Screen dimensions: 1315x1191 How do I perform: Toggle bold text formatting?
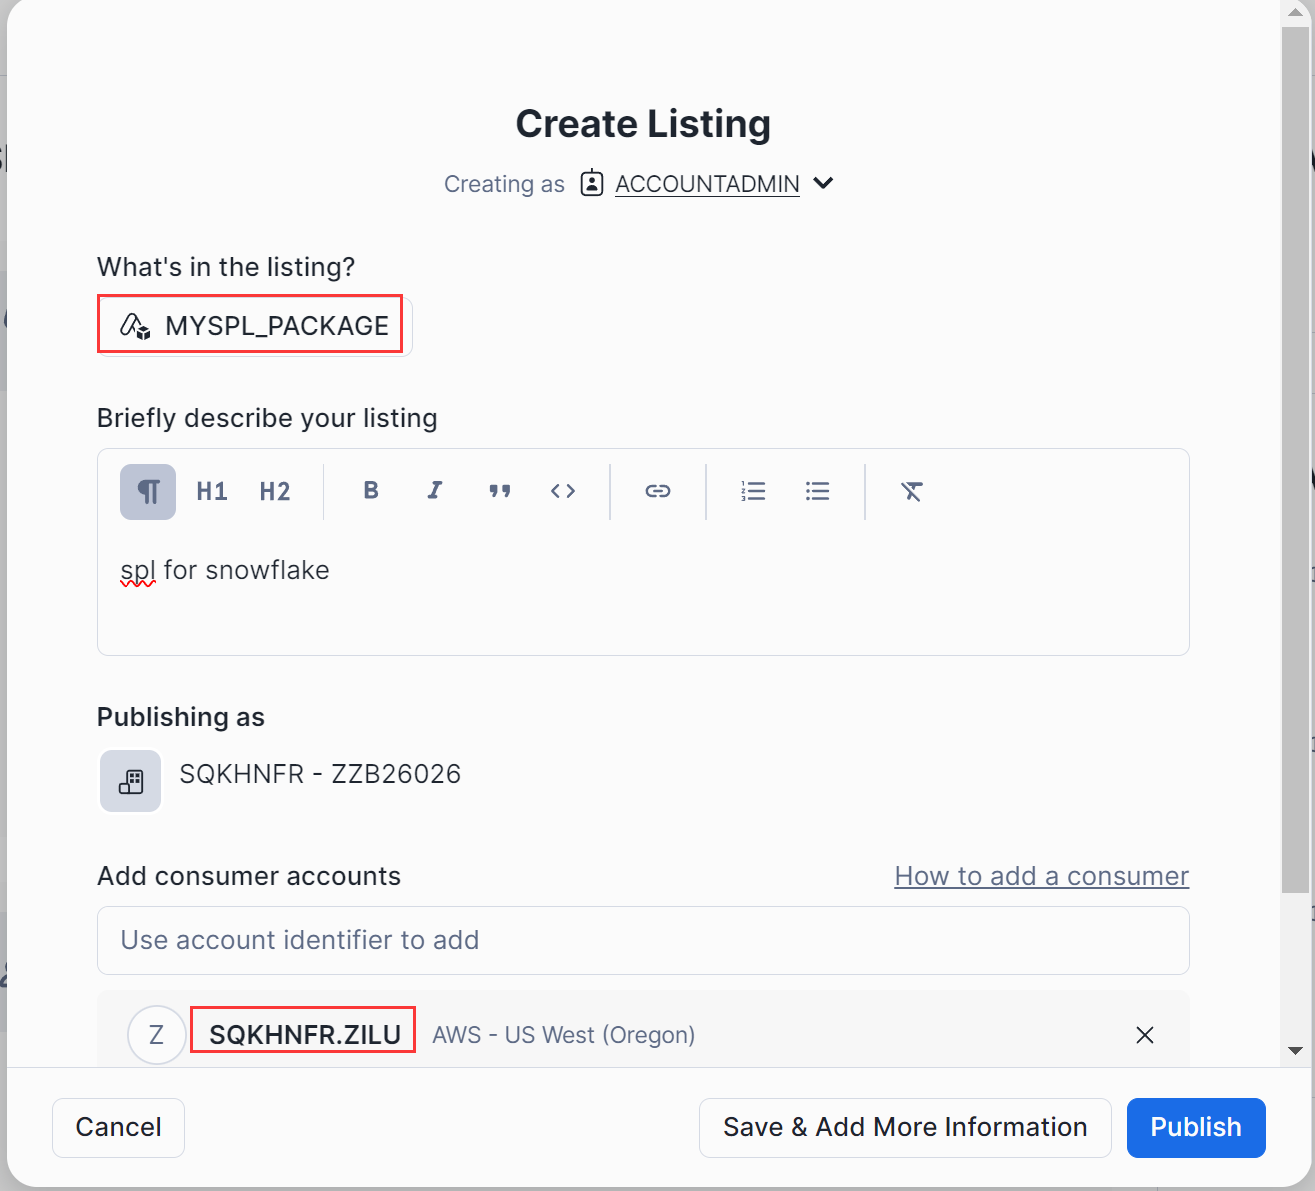point(371,491)
